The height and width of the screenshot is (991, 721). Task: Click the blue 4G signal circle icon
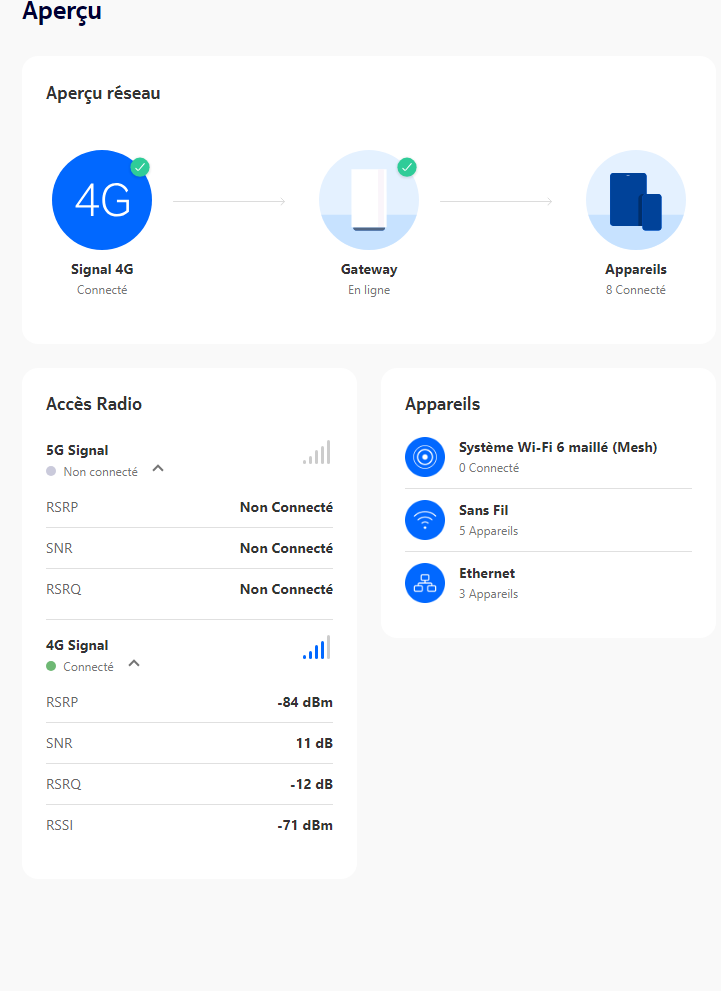point(102,200)
